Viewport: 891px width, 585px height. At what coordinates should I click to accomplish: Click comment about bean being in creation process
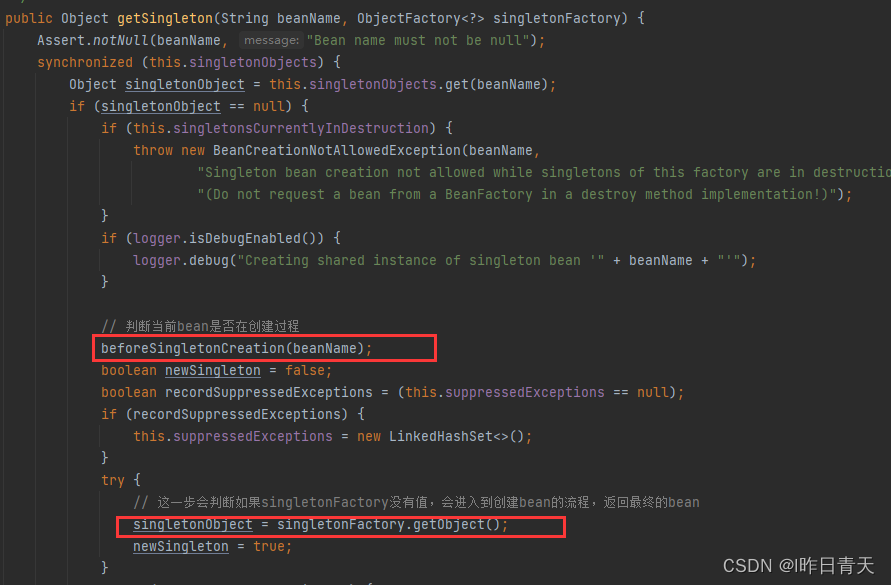pos(200,326)
